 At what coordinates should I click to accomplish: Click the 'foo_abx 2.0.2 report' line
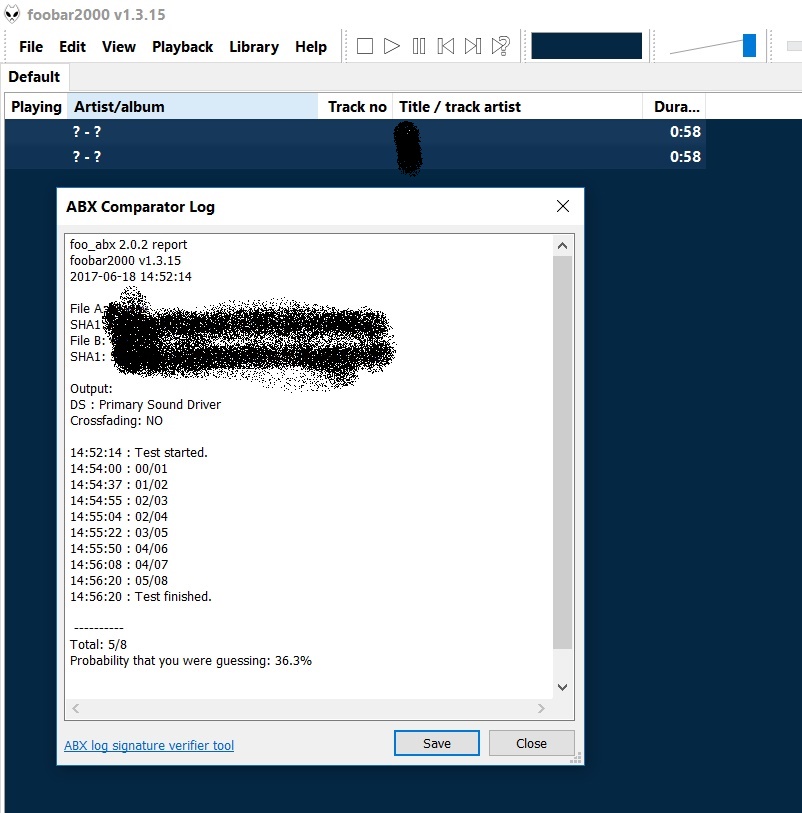(129, 245)
